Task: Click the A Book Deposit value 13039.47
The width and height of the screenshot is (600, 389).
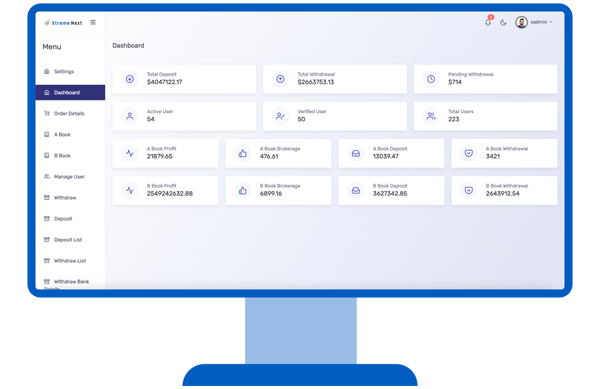Action: point(386,156)
